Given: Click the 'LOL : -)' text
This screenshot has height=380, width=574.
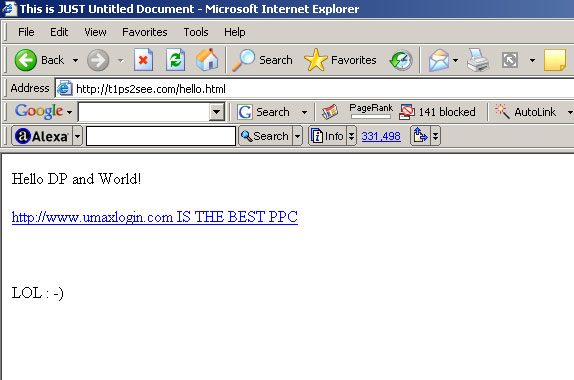Looking at the screenshot, I should pyautogui.click(x=37, y=293).
